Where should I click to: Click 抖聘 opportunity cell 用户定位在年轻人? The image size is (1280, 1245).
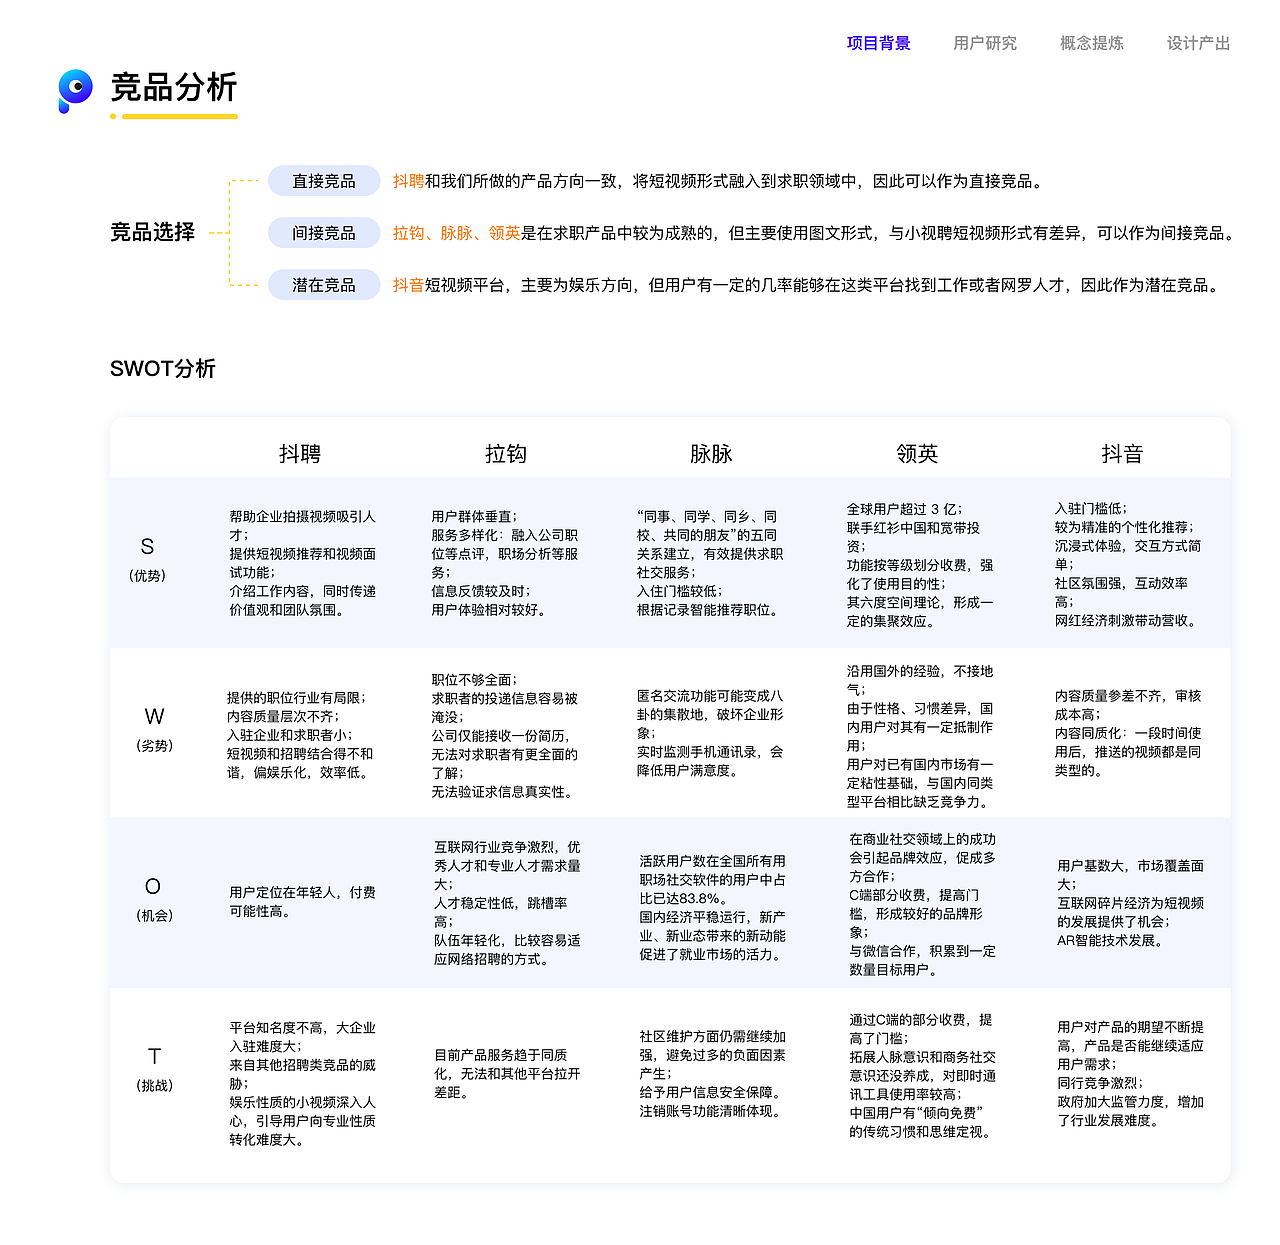pyautogui.click(x=303, y=902)
